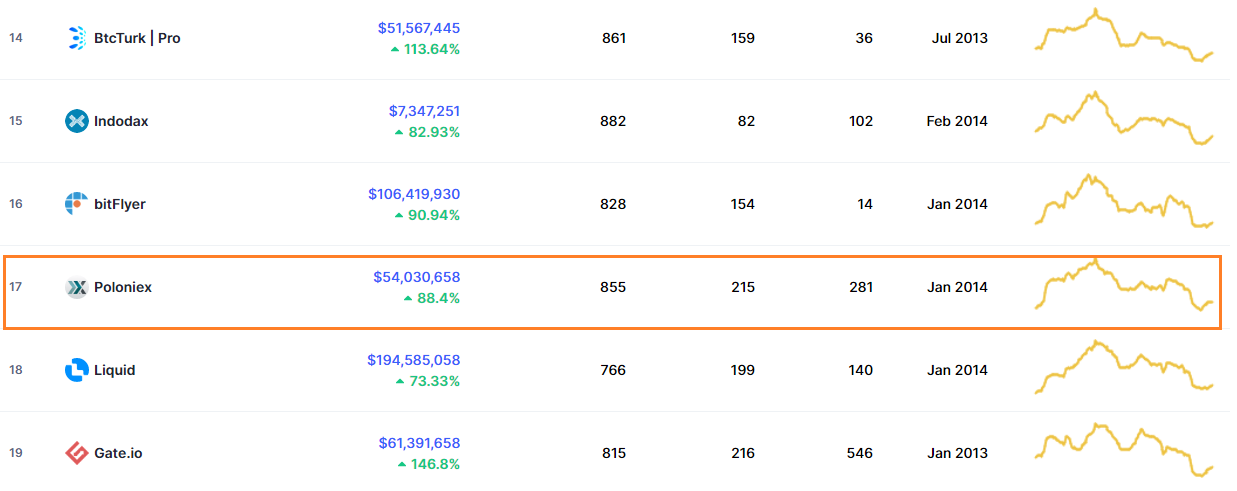
Task: Click the value 102 in Indodax row
Action: pos(860,121)
